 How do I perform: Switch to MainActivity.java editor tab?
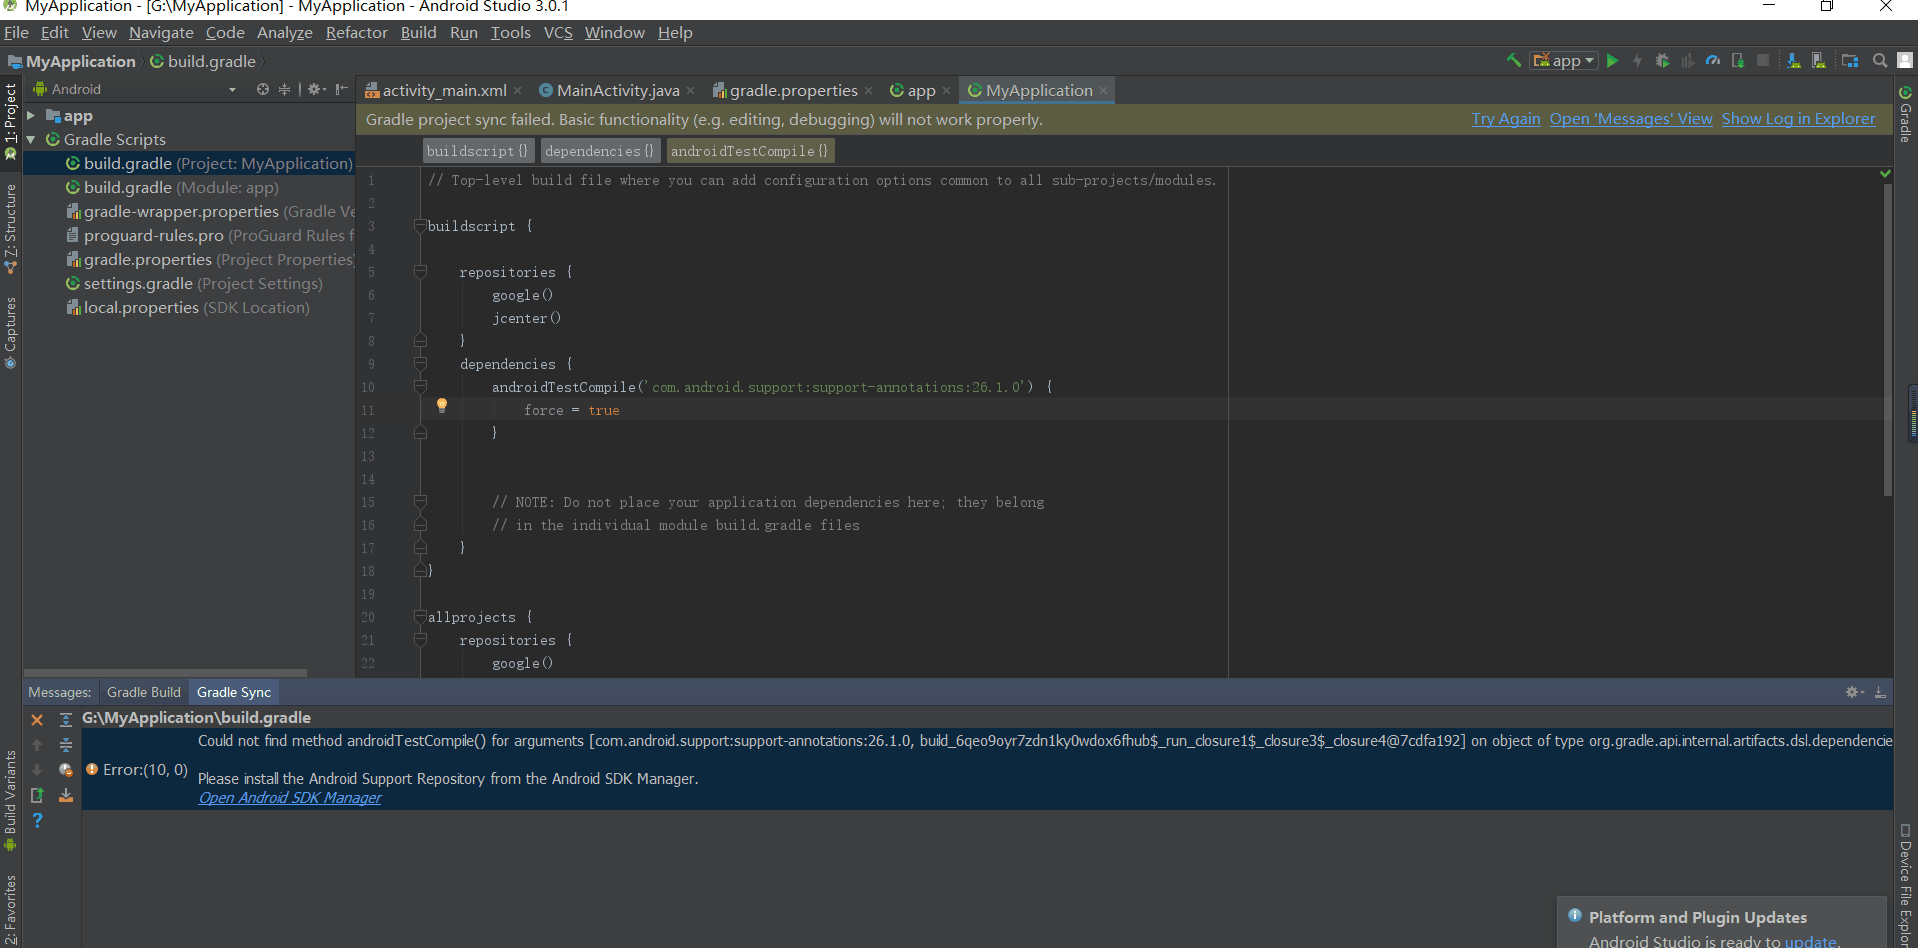click(618, 90)
